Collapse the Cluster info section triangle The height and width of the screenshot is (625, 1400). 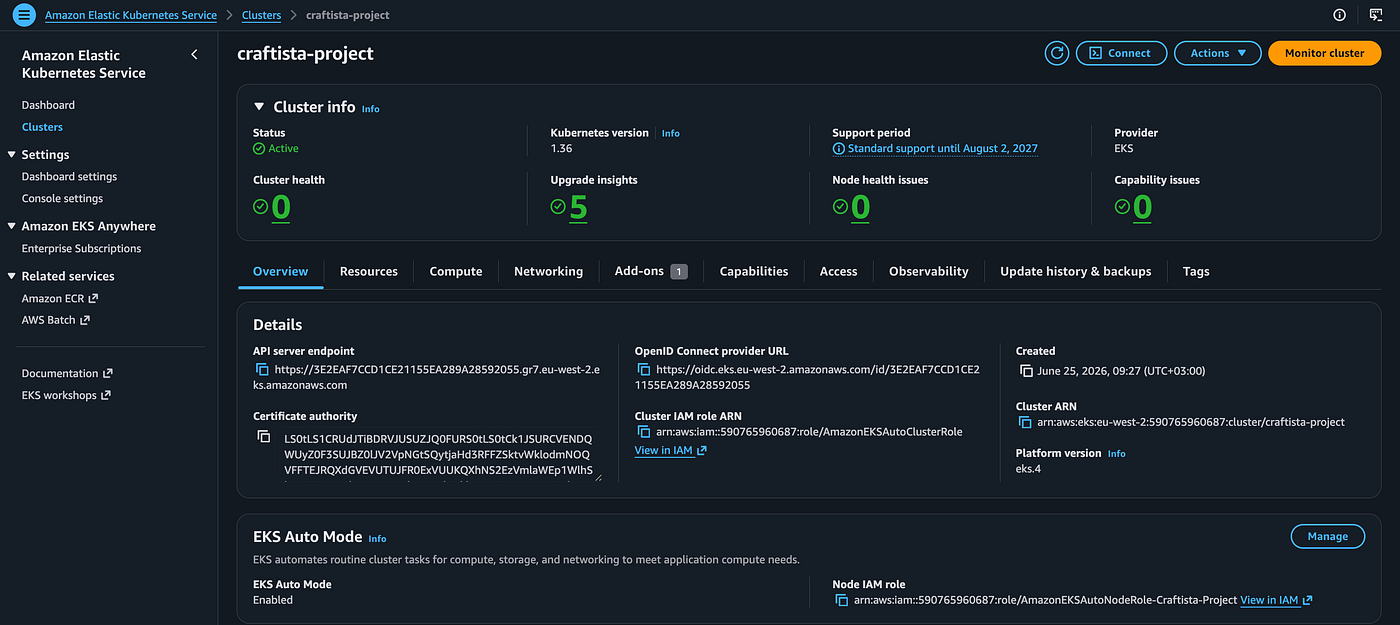(260, 106)
